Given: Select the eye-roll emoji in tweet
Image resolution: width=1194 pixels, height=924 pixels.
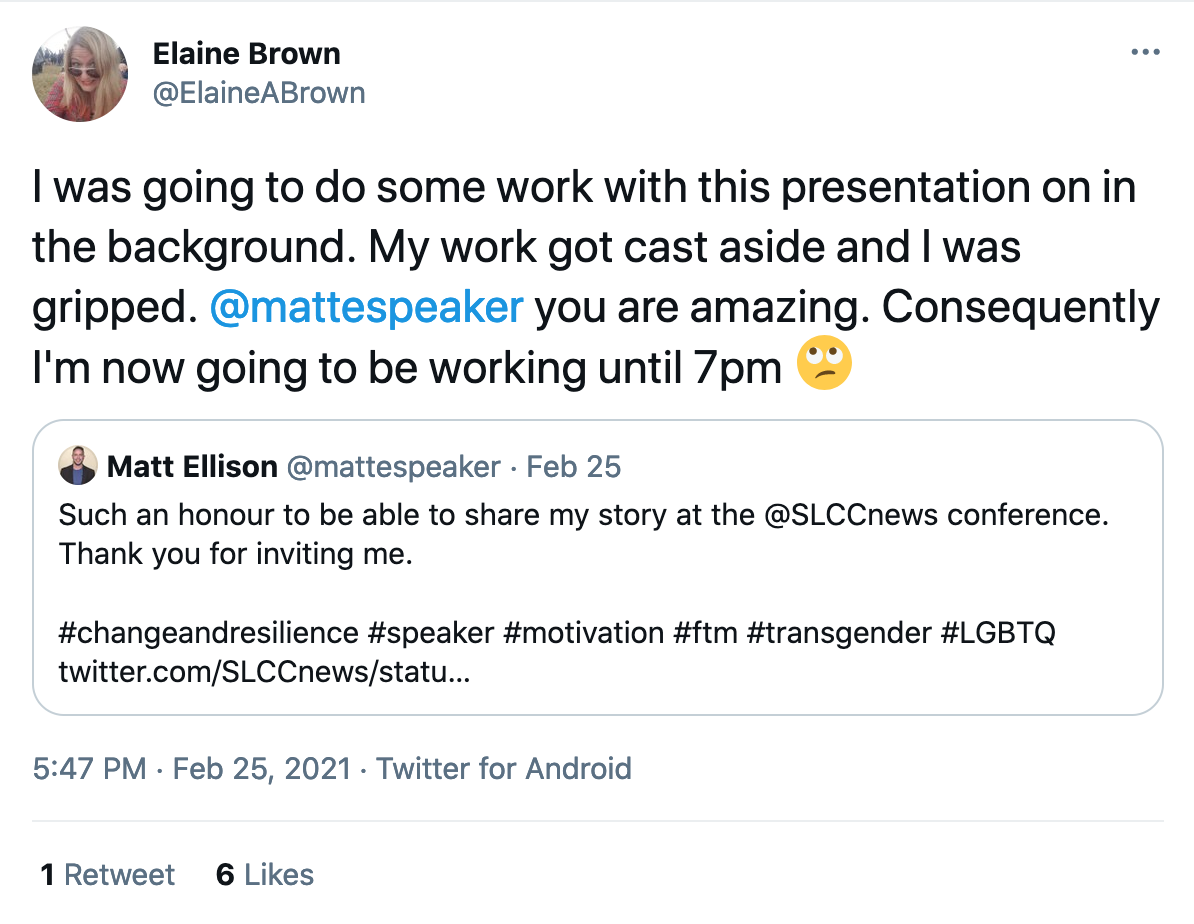Looking at the screenshot, I should [824, 363].
